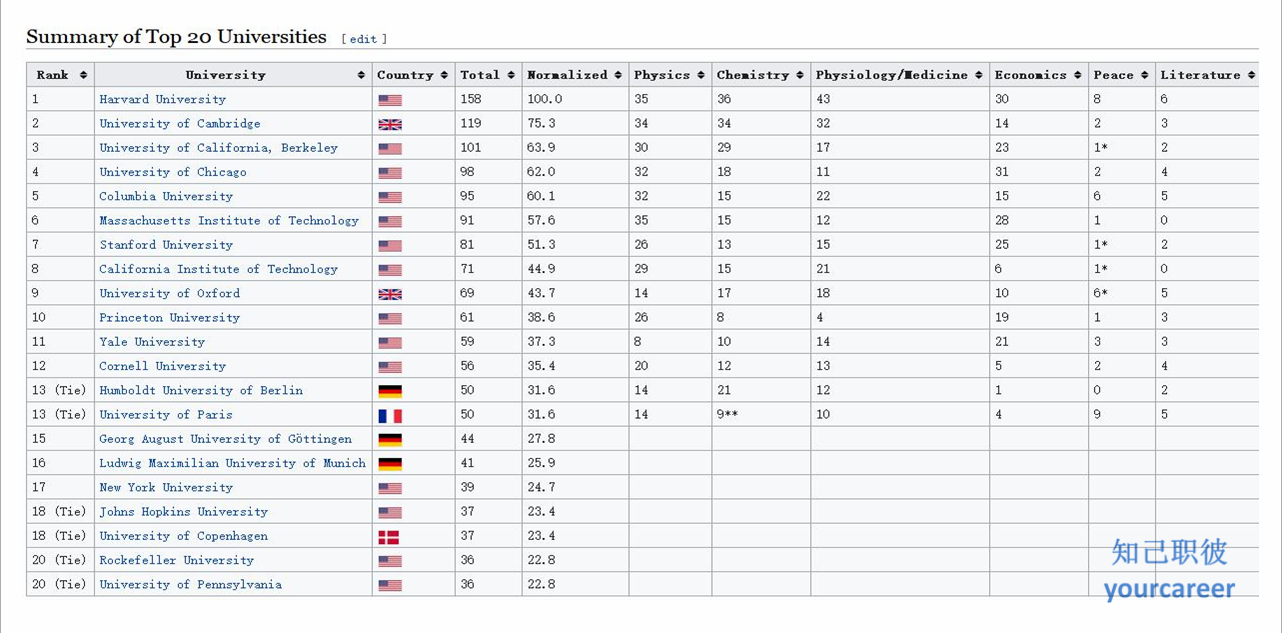Open California Institute of Technology link
This screenshot has width=1282, height=633.
(218, 269)
